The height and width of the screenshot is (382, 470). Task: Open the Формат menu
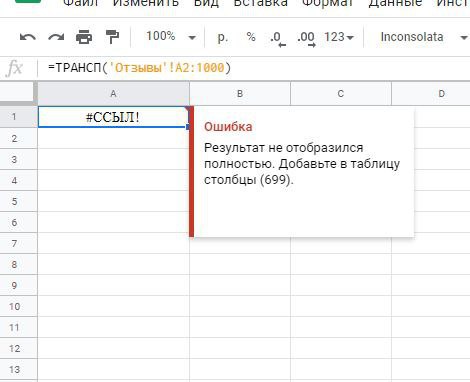coord(327,3)
